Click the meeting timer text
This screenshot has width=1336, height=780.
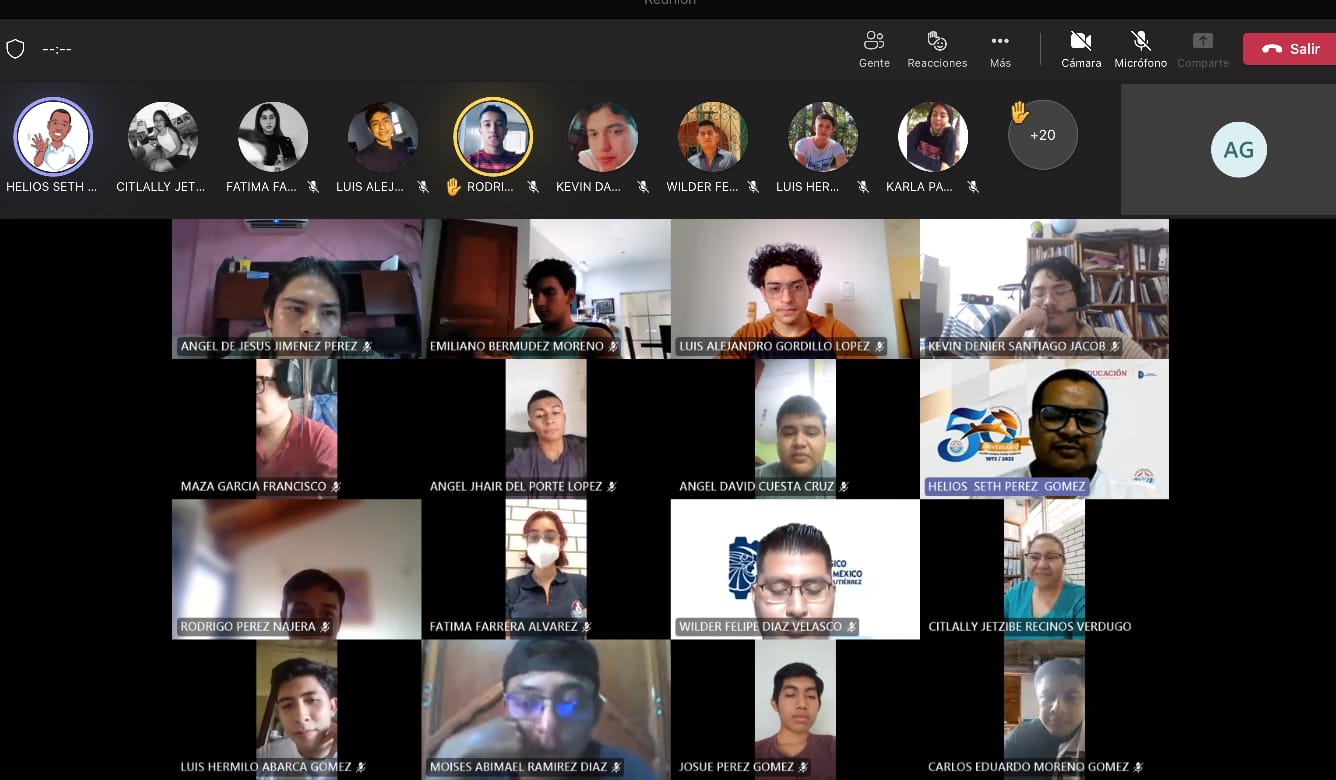click(x=57, y=49)
